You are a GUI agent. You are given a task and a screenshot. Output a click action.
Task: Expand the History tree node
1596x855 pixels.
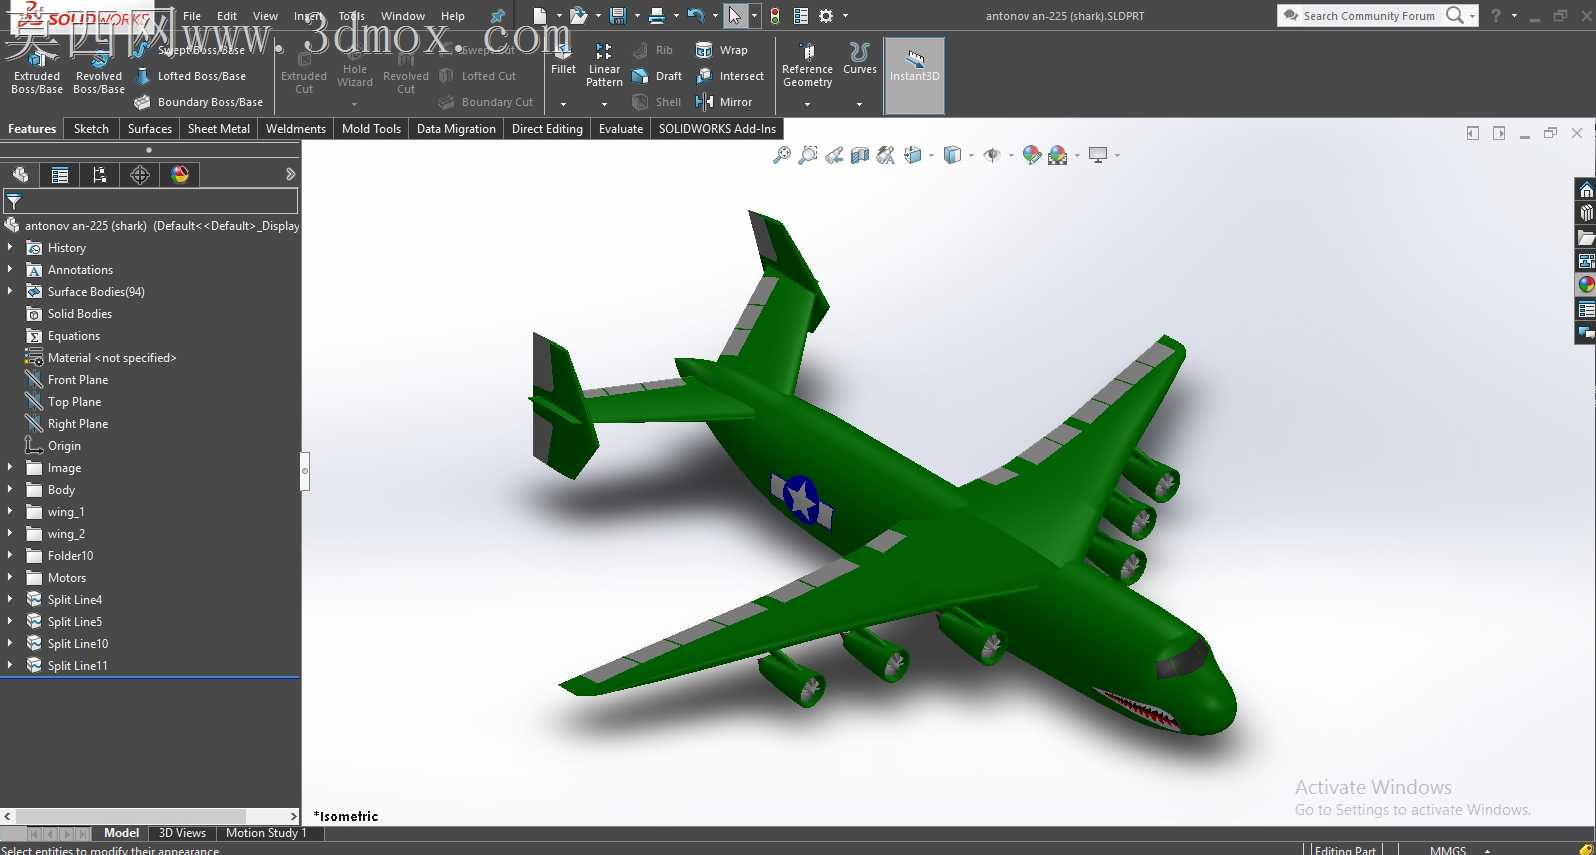[10, 247]
